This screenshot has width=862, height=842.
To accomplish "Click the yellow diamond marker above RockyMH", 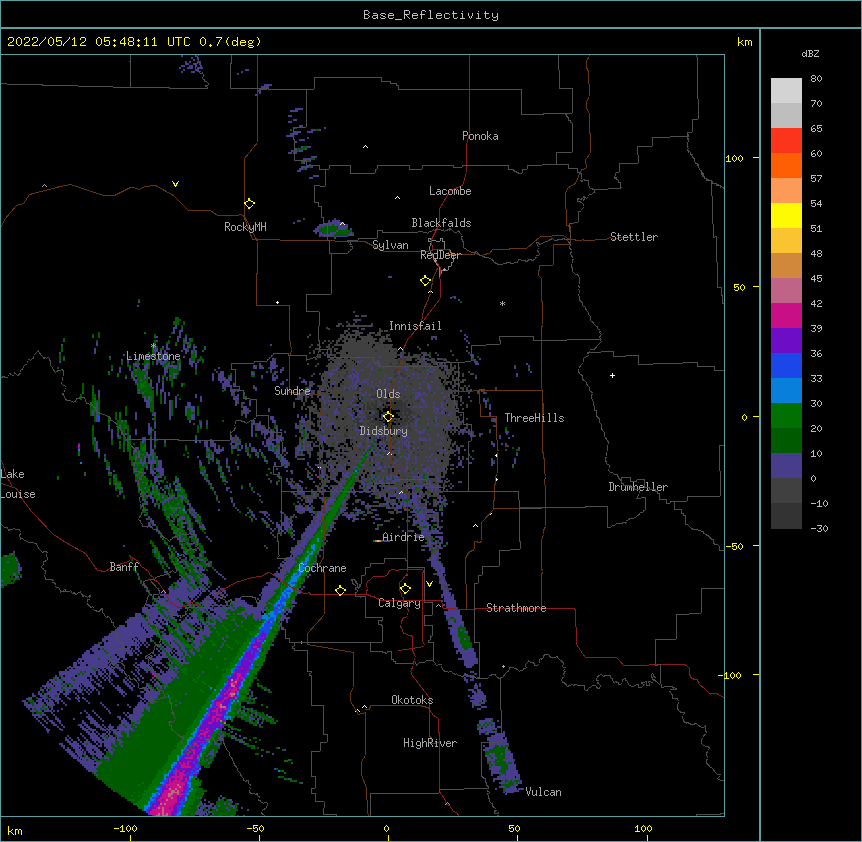I will [249, 204].
